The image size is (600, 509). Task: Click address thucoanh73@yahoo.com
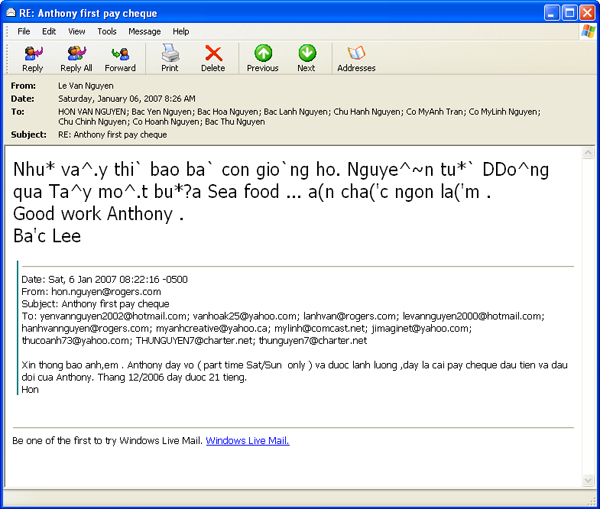(x=75, y=341)
